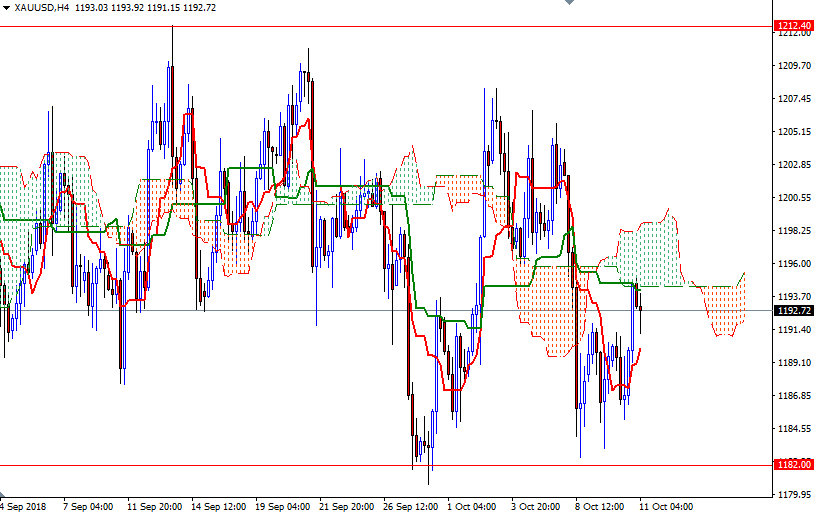
Task: Click the 11 Oct 04:00 date label
Action: (x=667, y=506)
